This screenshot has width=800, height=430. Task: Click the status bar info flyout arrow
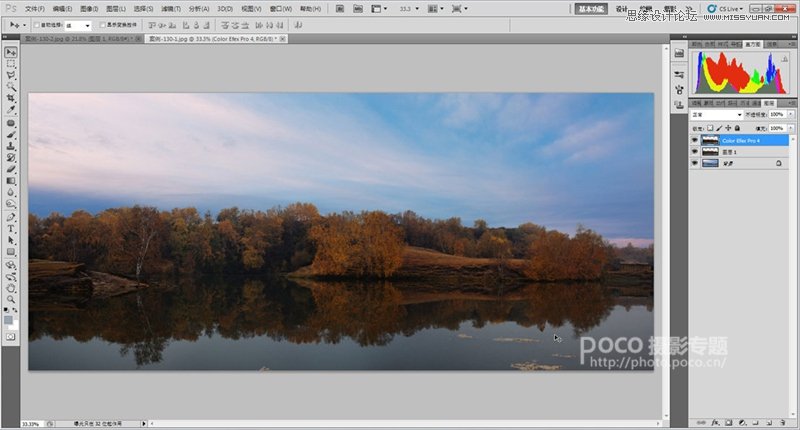pos(144,424)
